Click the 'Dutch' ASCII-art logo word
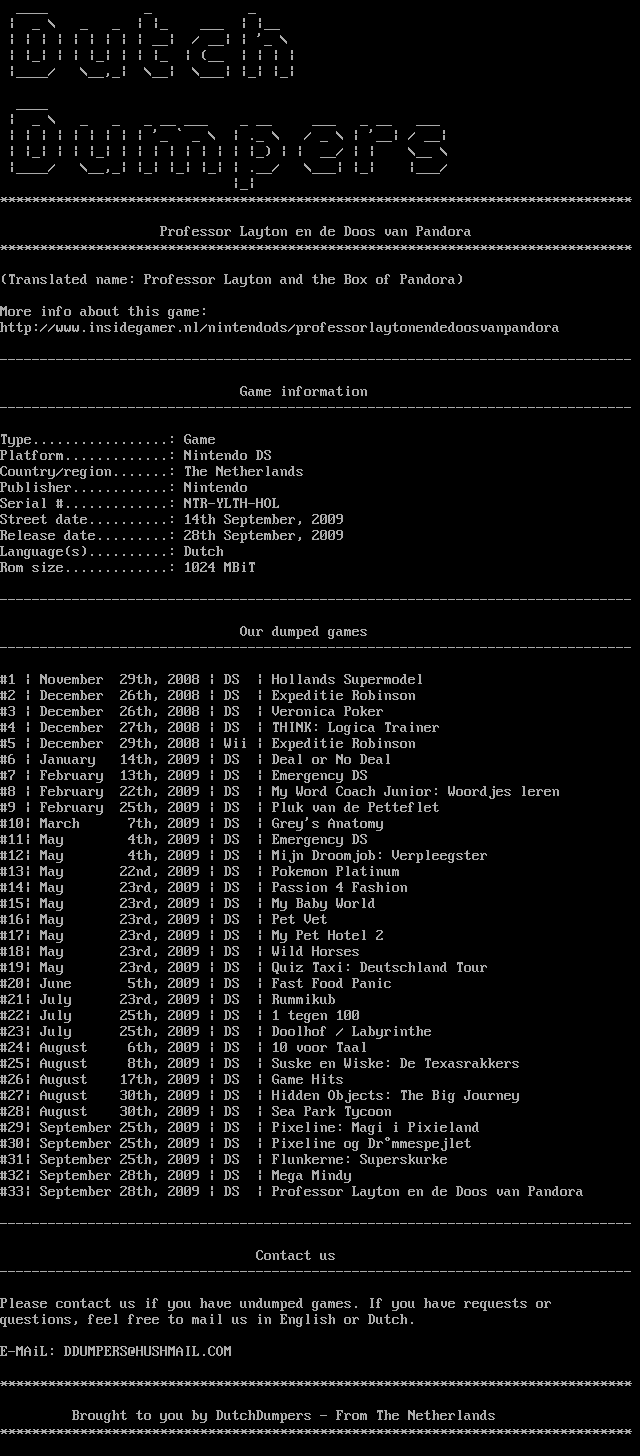The image size is (640, 1456). pyautogui.click(x=151, y=45)
